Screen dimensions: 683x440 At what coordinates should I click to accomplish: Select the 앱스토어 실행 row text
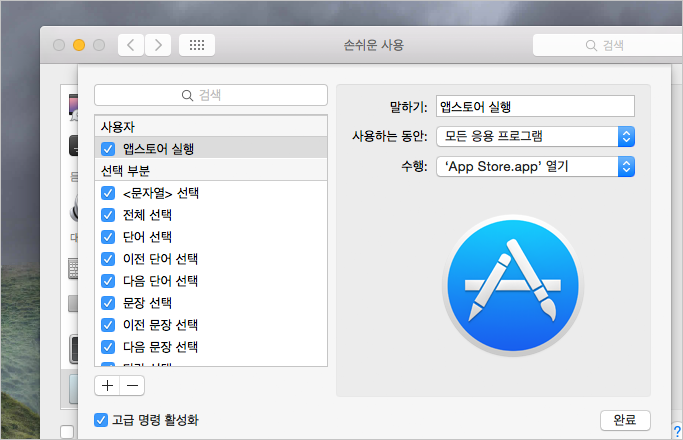point(159,149)
